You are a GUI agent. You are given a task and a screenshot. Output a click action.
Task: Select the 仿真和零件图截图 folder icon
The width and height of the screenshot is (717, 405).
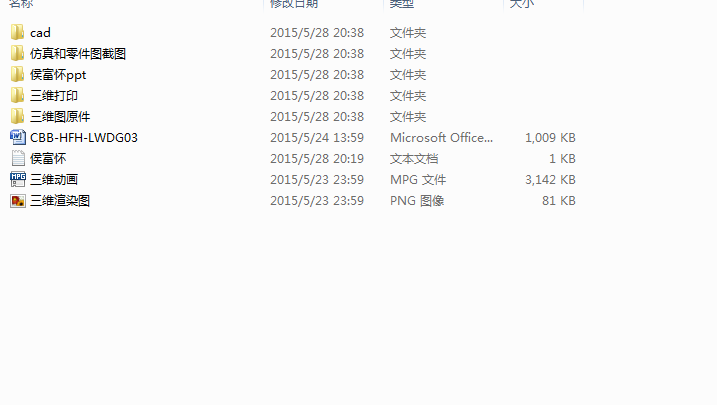[17, 53]
